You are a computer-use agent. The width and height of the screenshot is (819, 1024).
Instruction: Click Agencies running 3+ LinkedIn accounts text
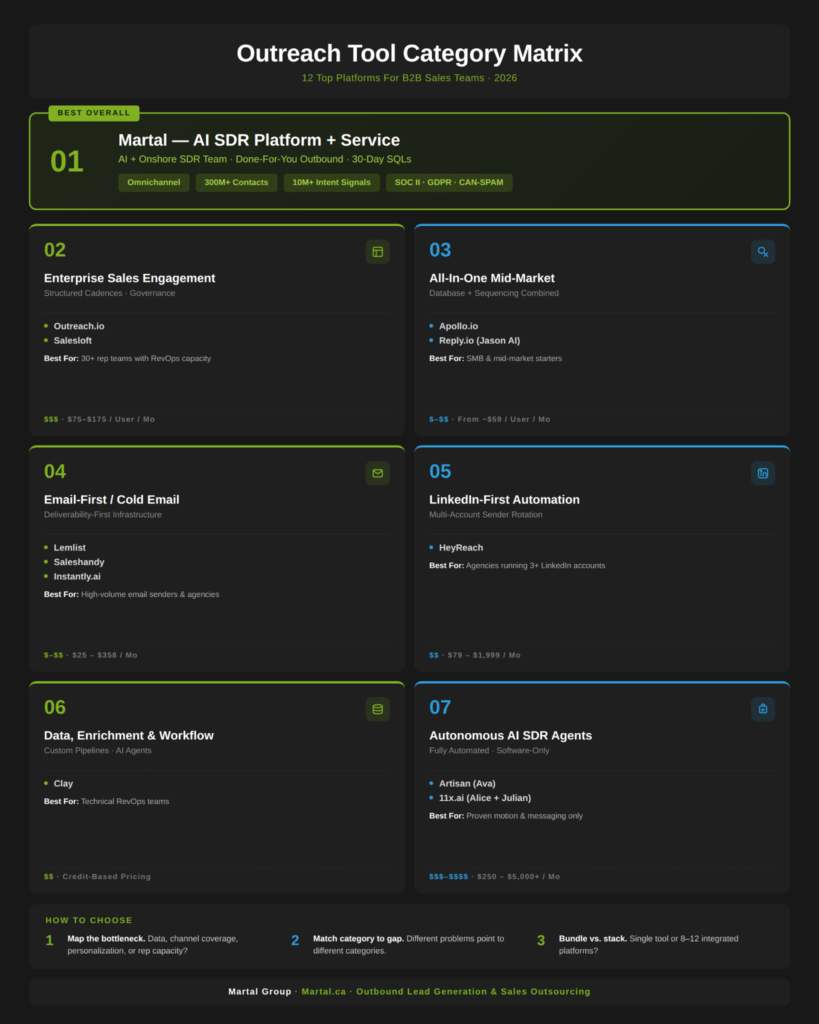coord(536,566)
